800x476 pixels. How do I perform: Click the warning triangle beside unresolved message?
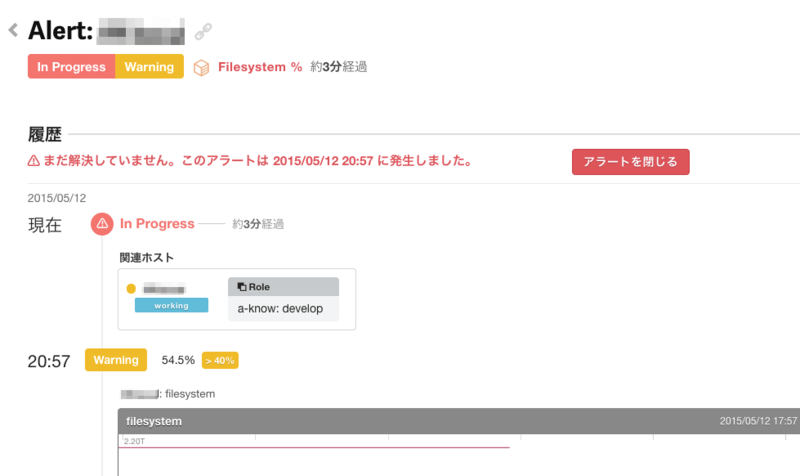pyautogui.click(x=34, y=161)
